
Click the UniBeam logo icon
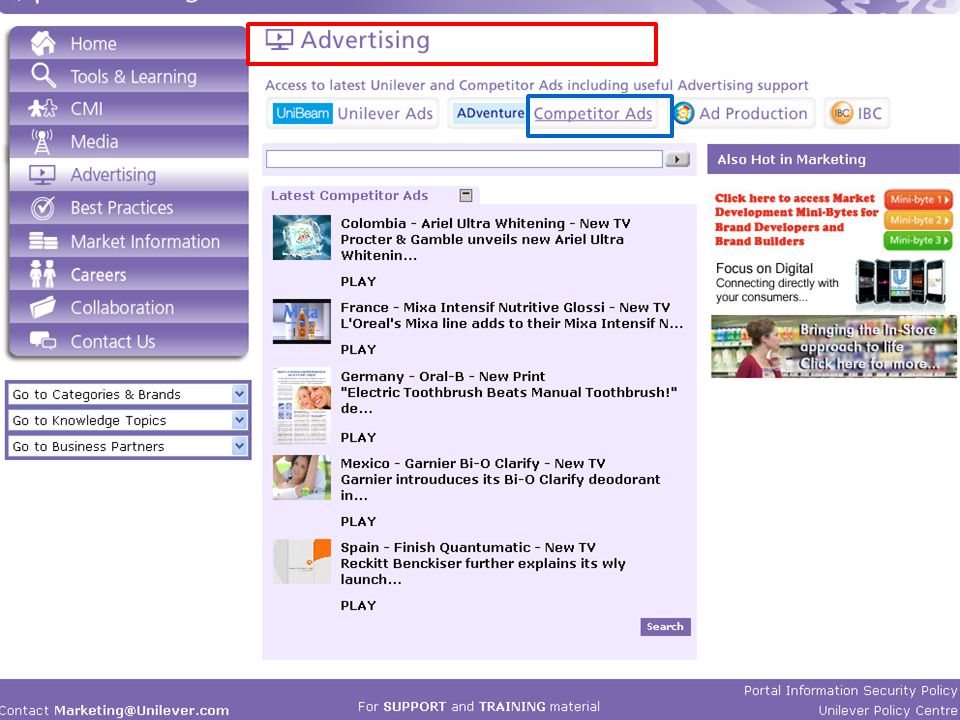point(302,113)
